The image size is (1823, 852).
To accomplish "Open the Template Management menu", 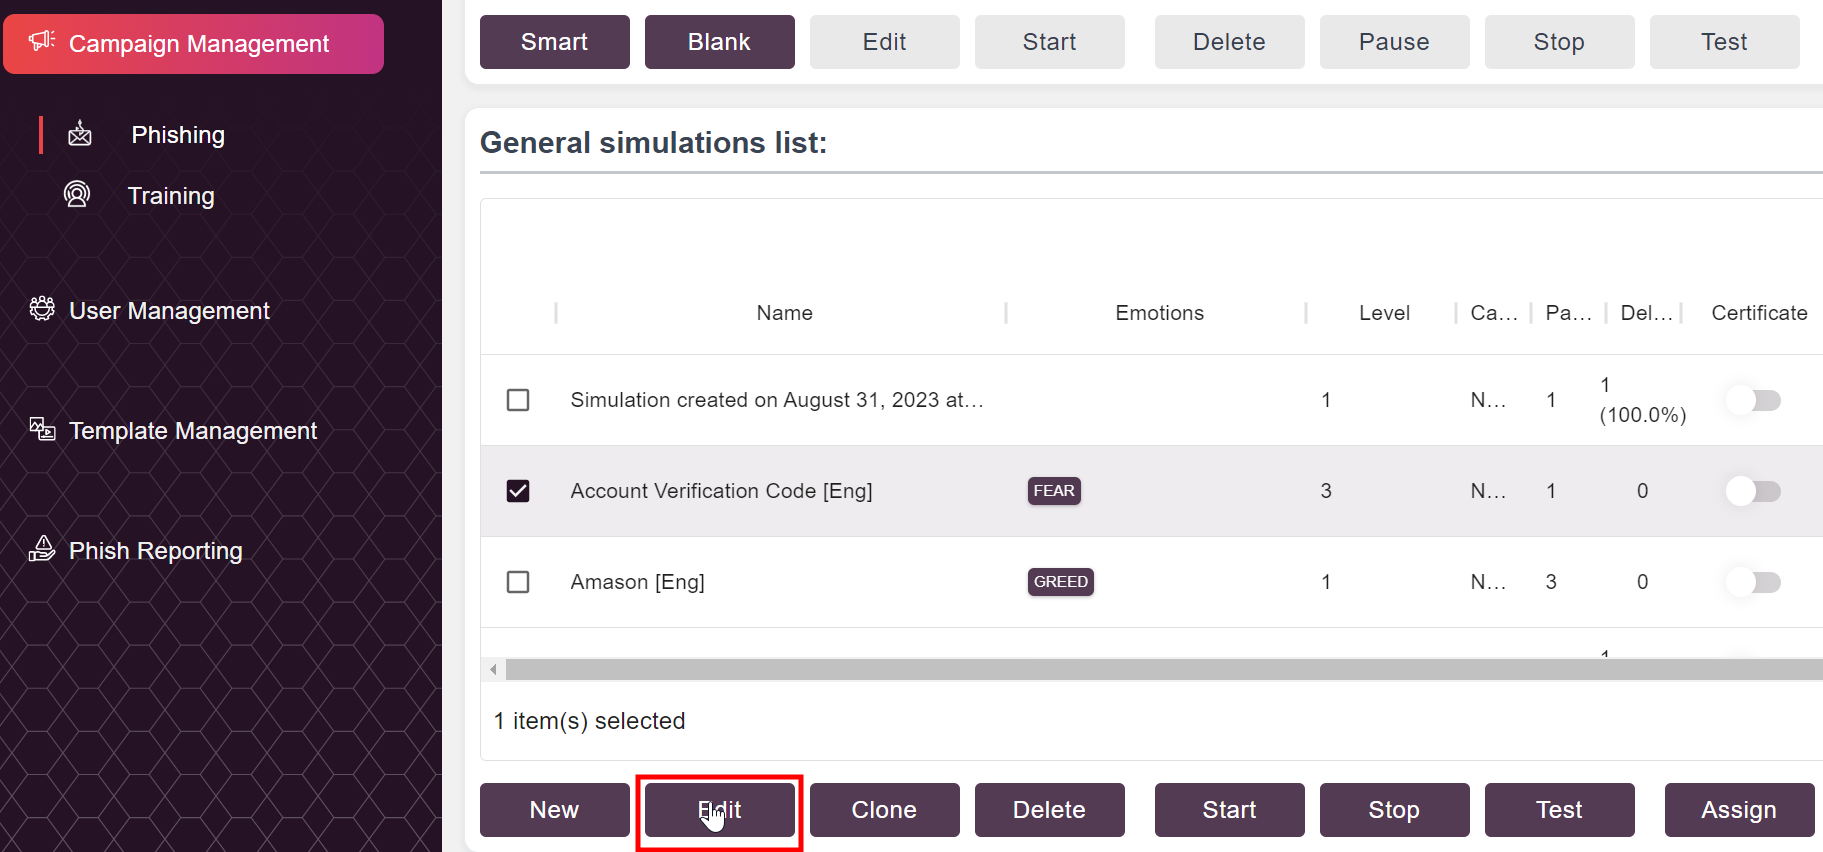I will click(x=192, y=431).
